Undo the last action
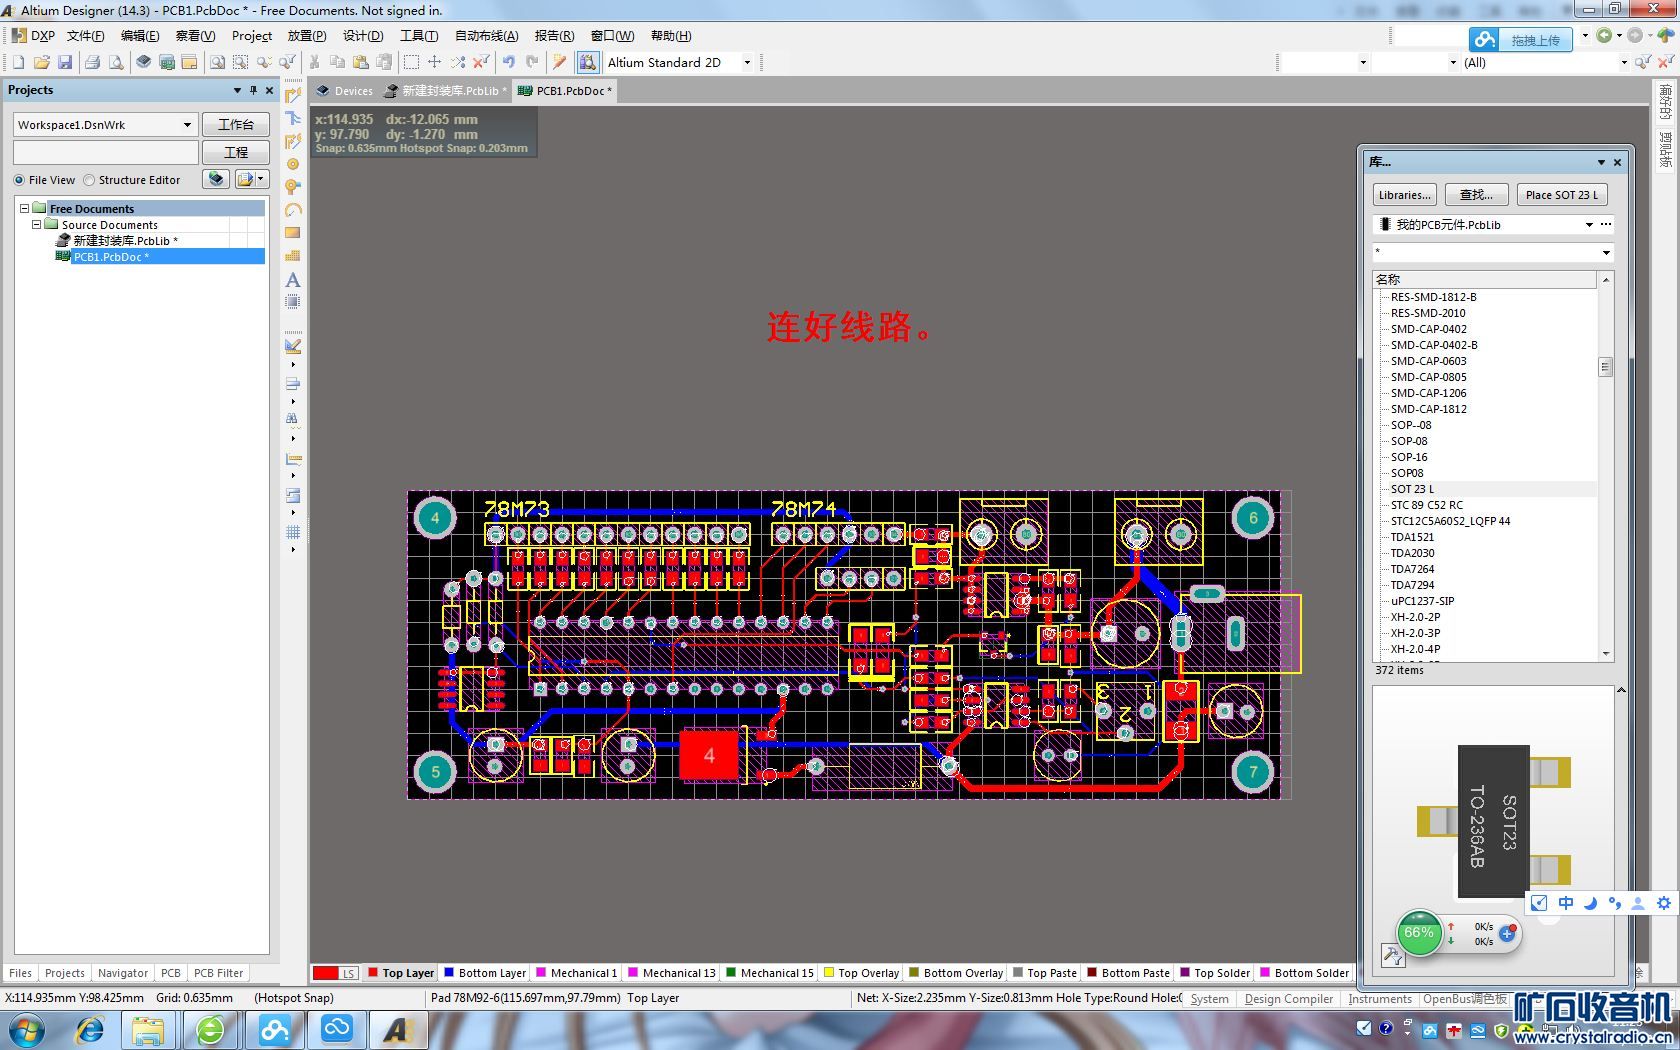The image size is (1680, 1050). click(509, 62)
